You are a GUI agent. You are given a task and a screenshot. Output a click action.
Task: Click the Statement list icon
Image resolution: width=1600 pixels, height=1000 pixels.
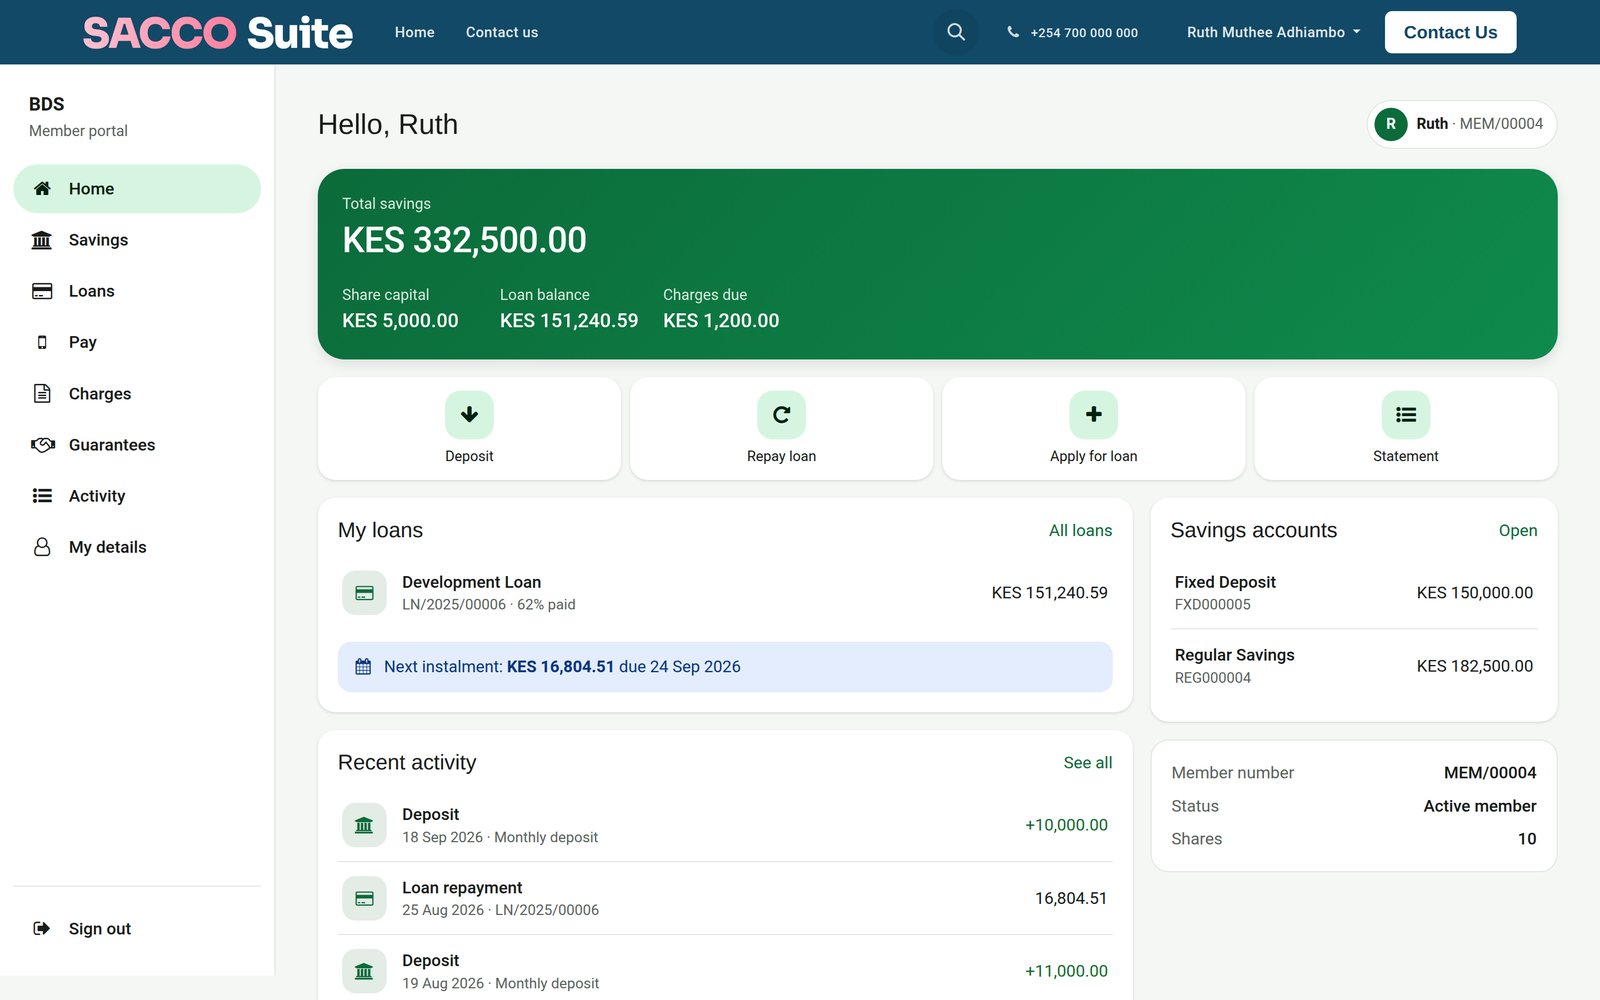click(1405, 415)
